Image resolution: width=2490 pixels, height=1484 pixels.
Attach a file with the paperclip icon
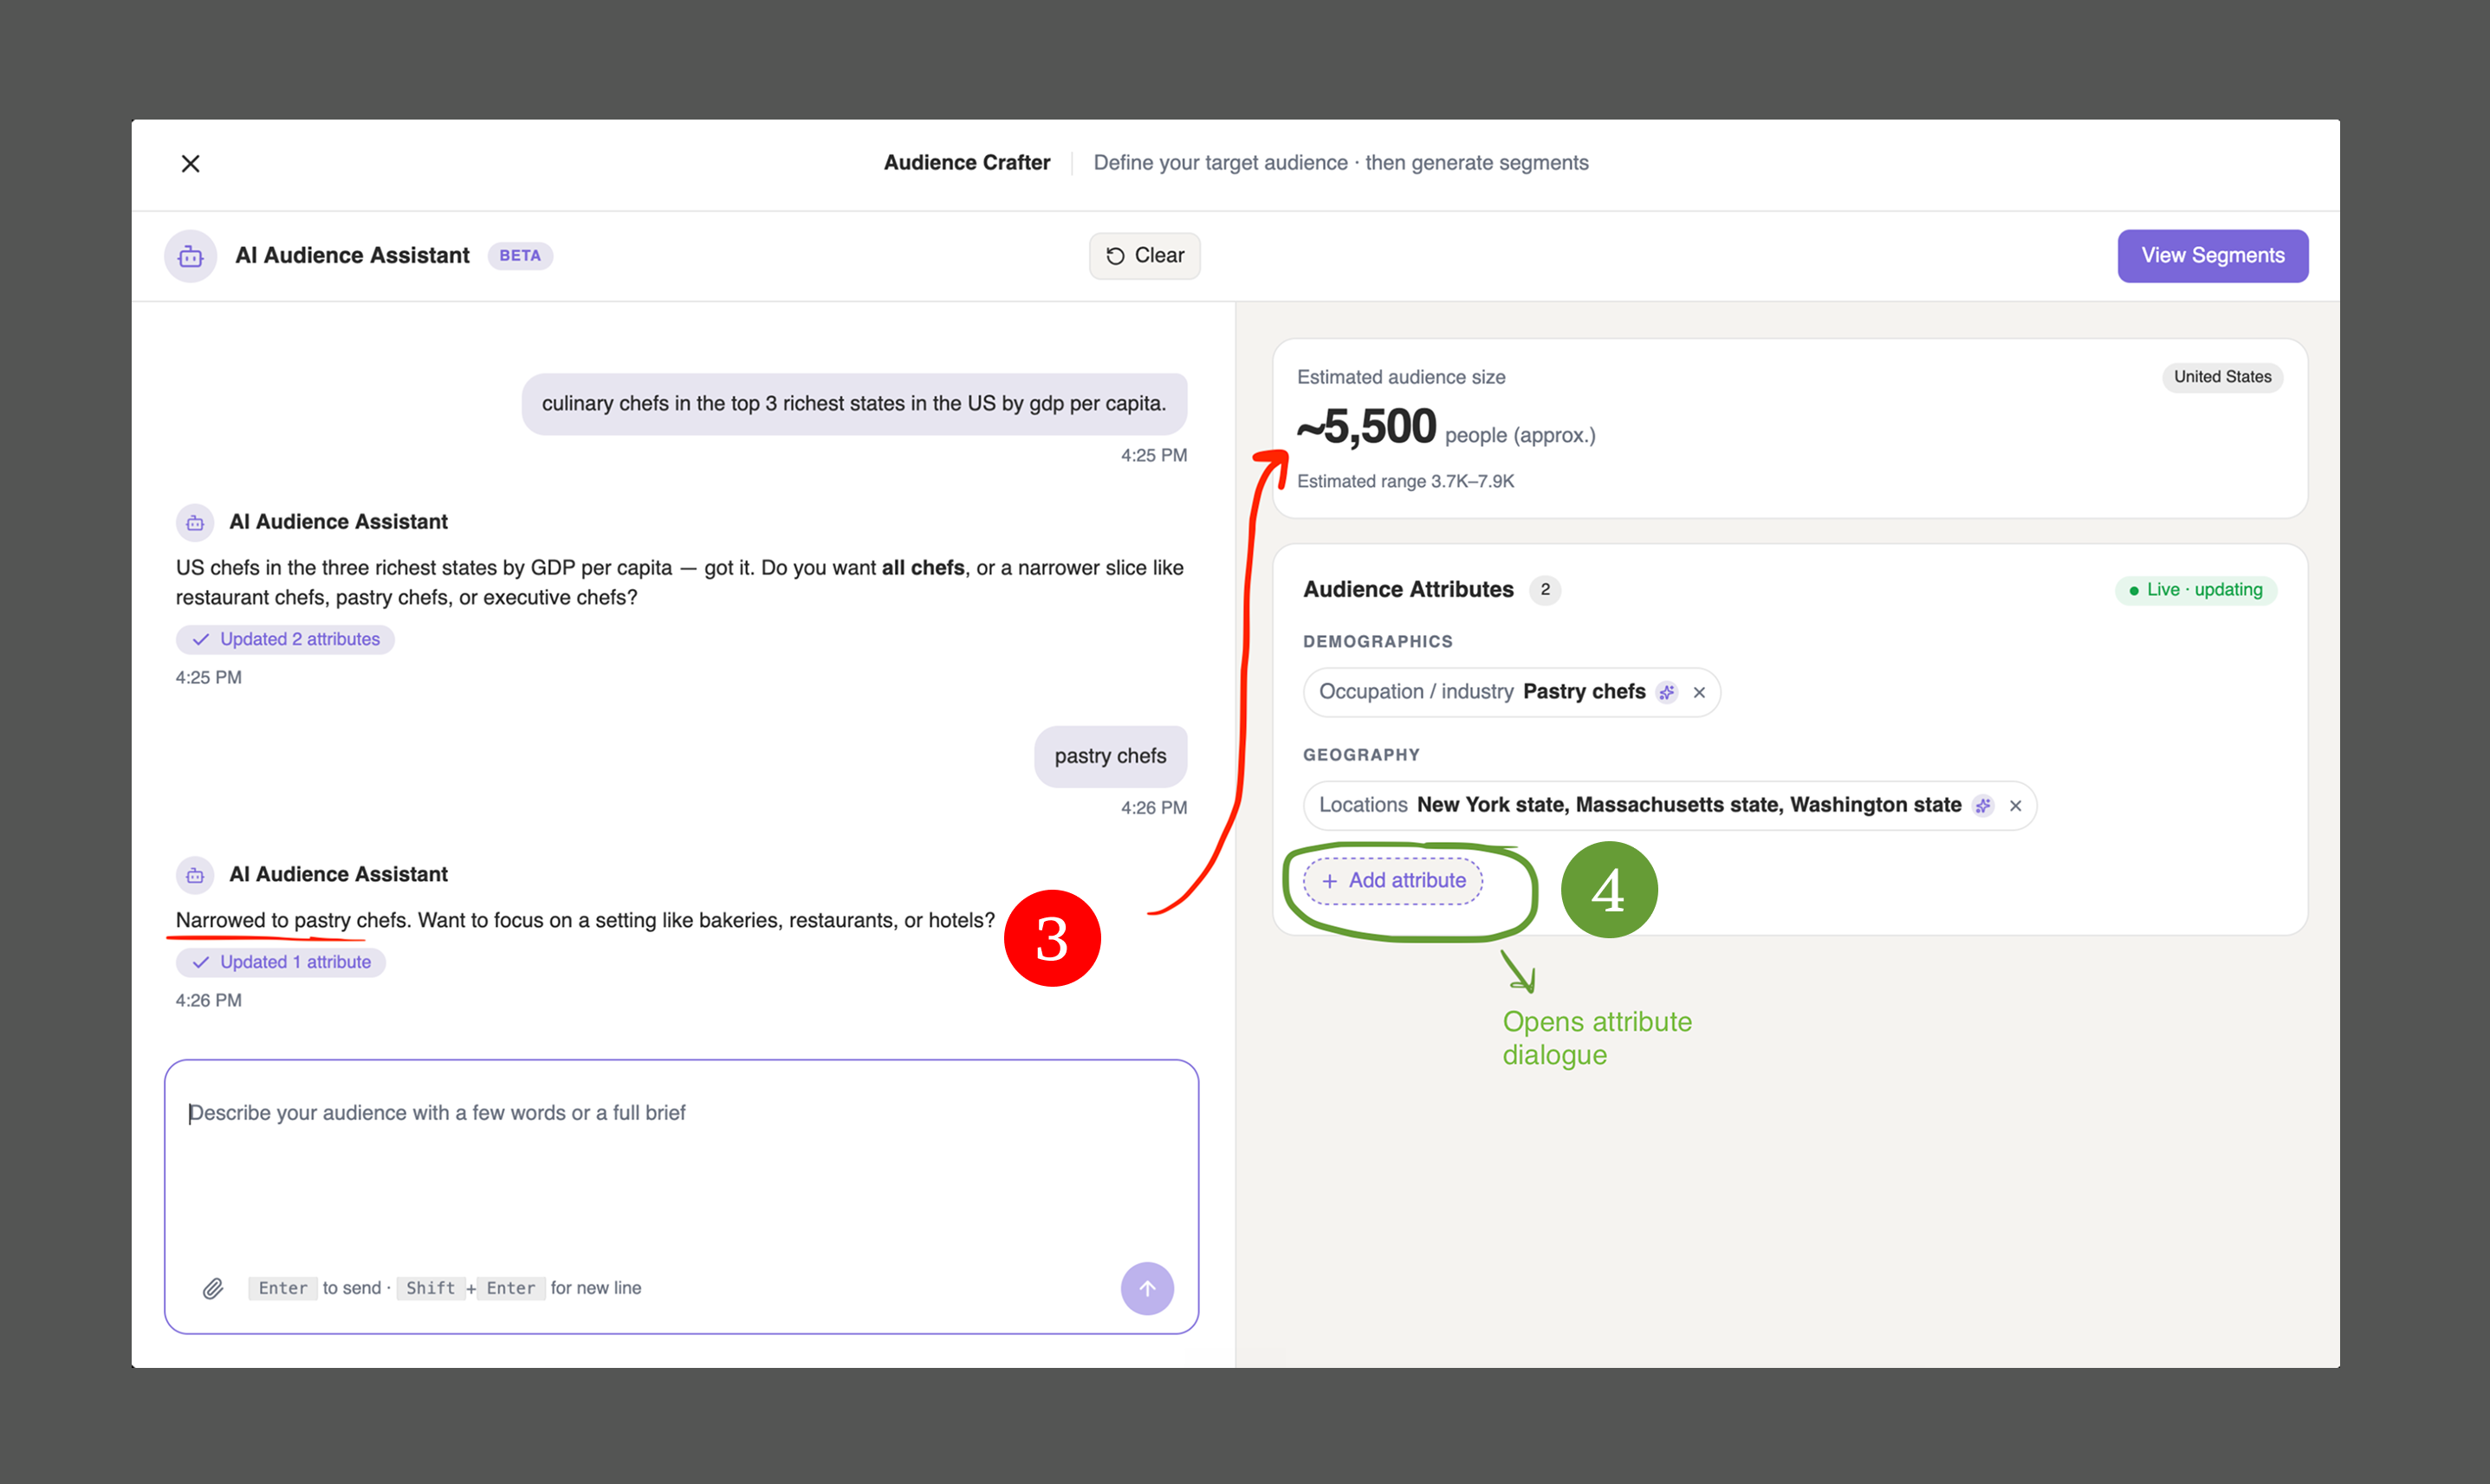[212, 1289]
